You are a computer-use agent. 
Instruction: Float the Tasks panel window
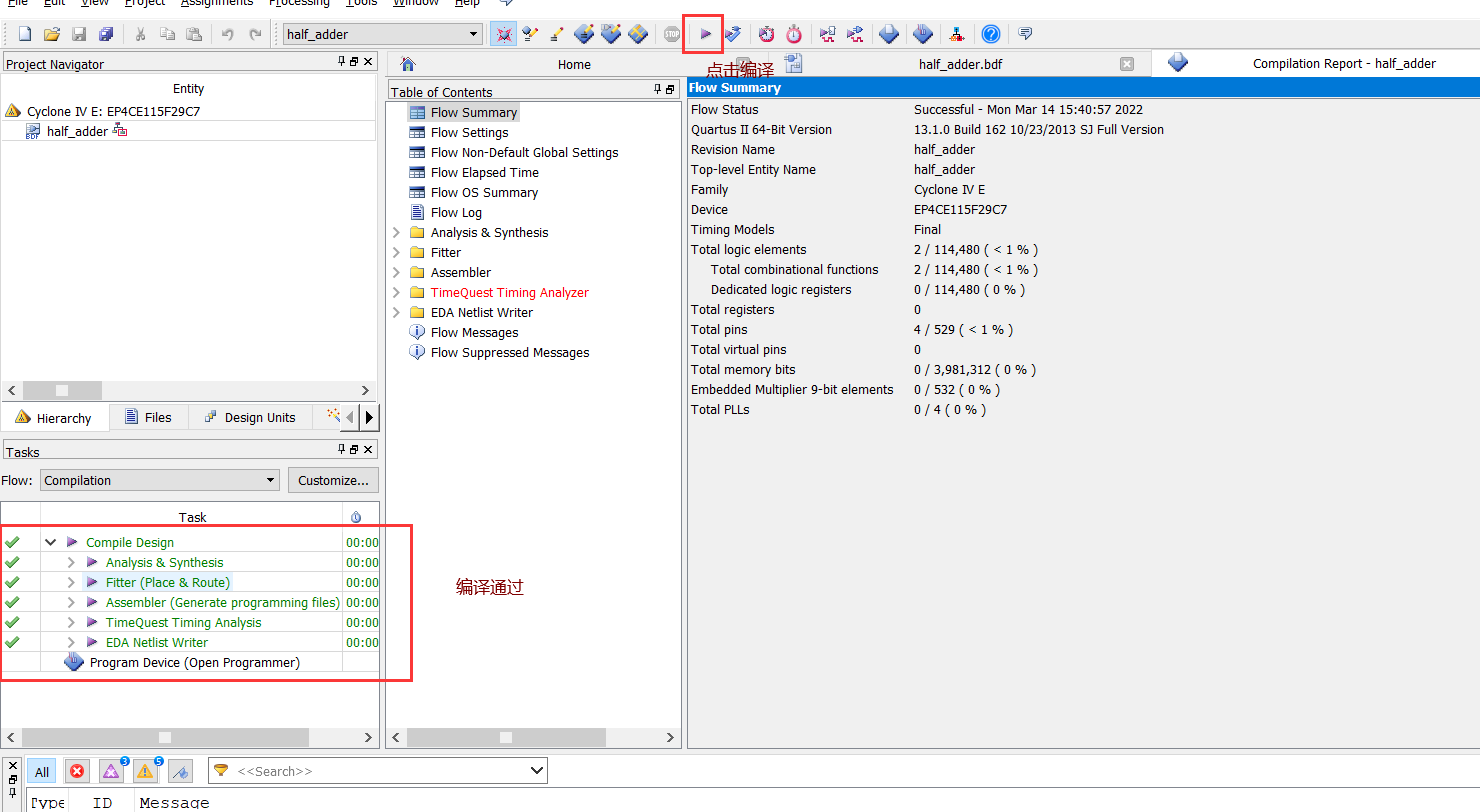(x=355, y=450)
